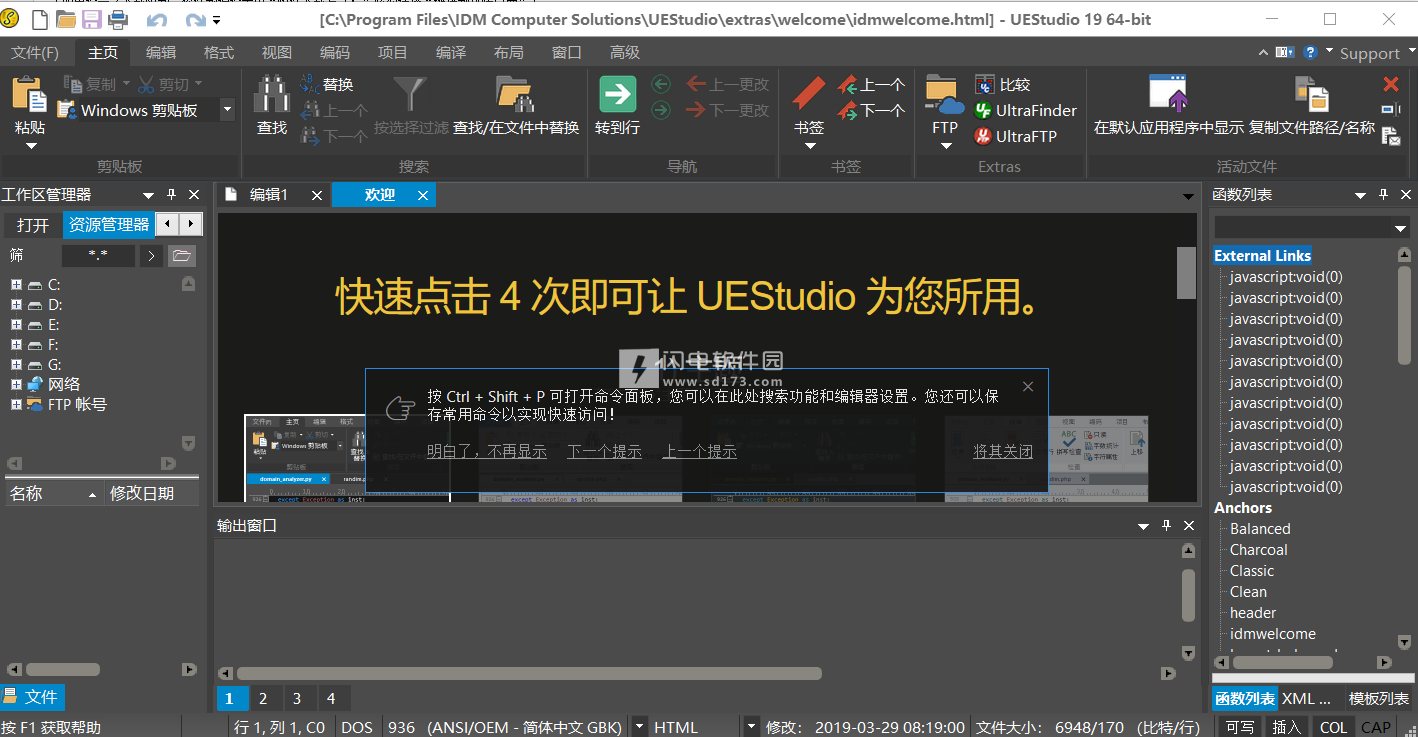Click the Bookmark red flag icon
The width and height of the screenshot is (1418, 737).
(x=809, y=94)
